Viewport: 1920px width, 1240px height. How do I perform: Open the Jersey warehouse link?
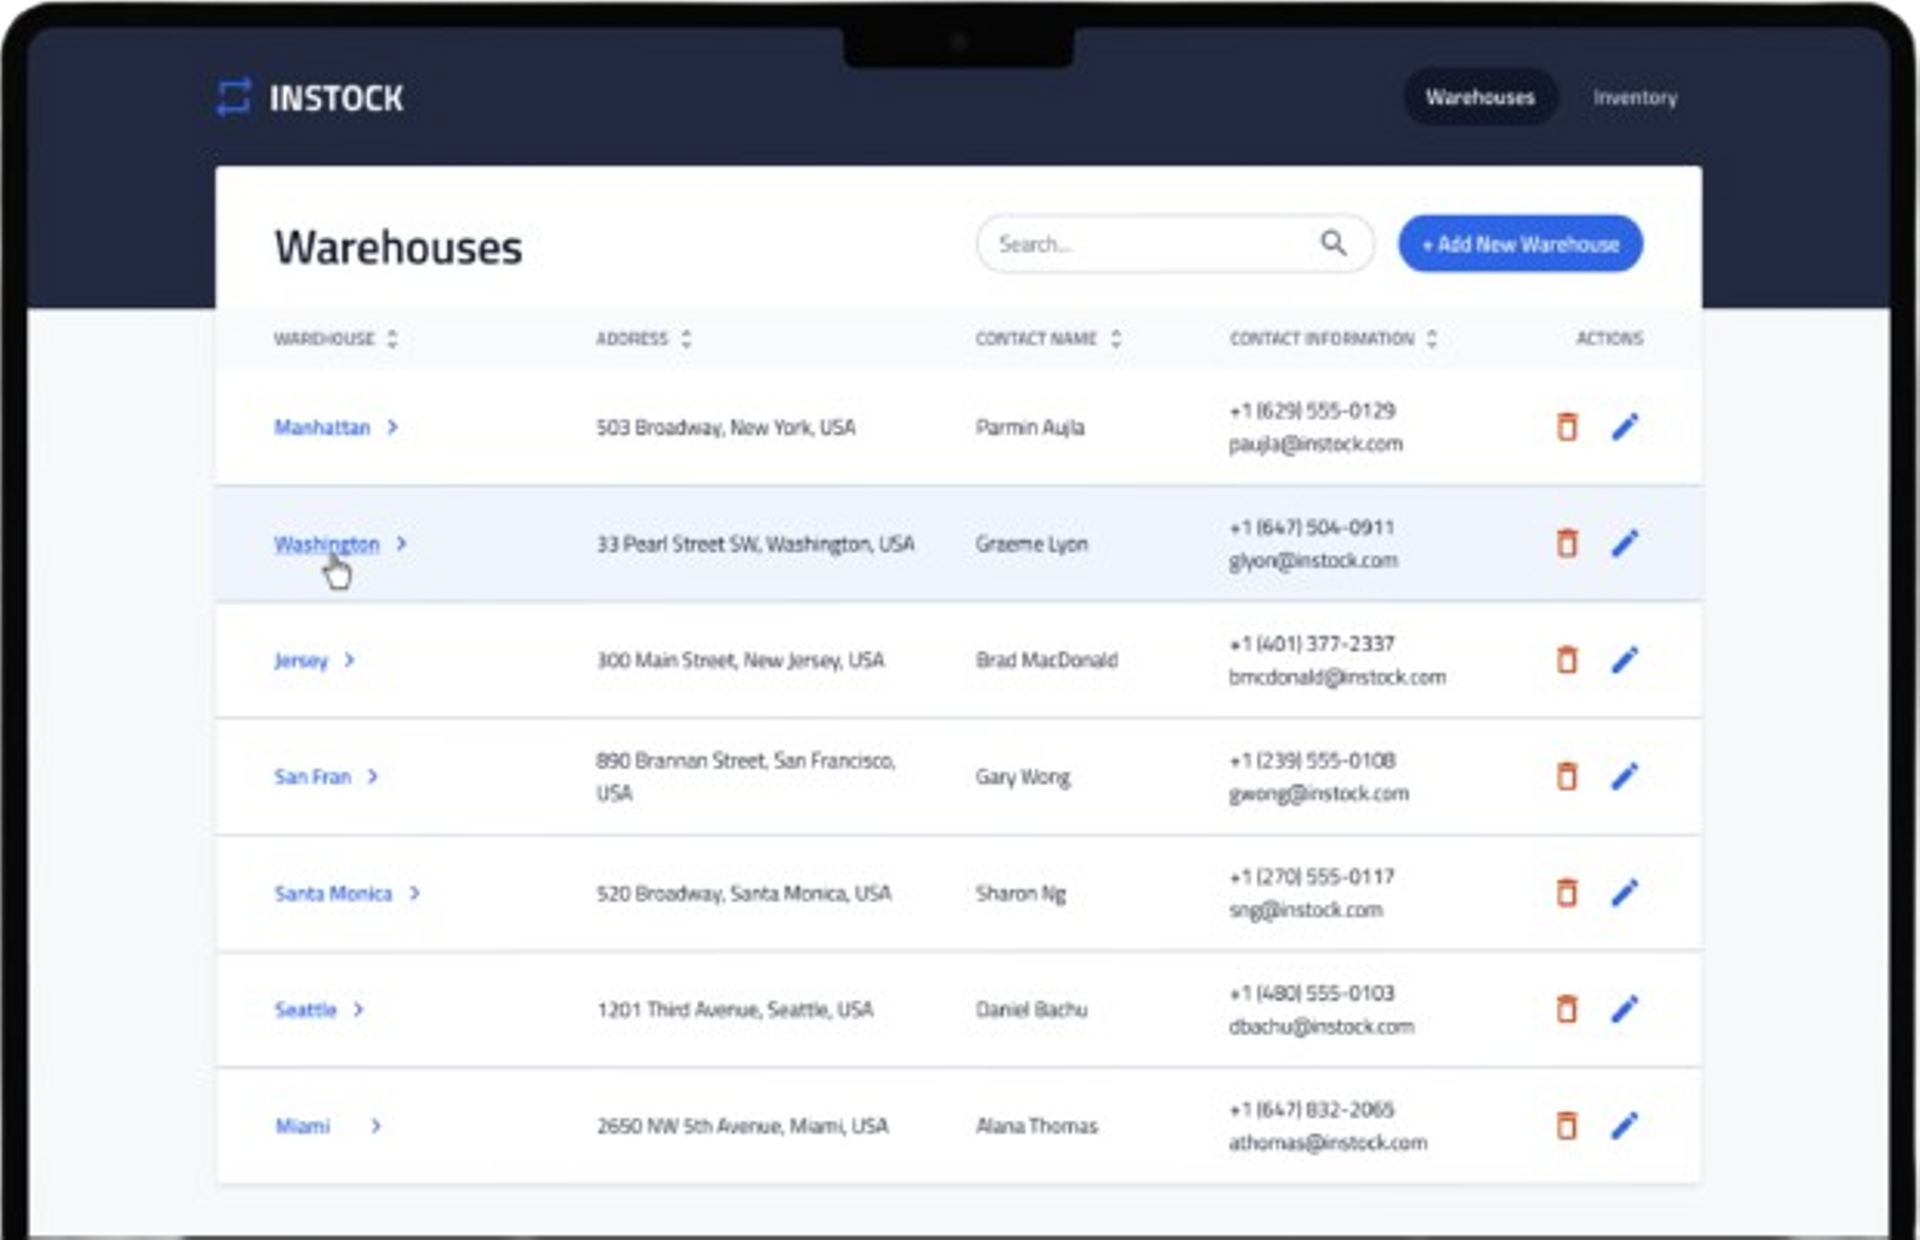[x=301, y=661]
